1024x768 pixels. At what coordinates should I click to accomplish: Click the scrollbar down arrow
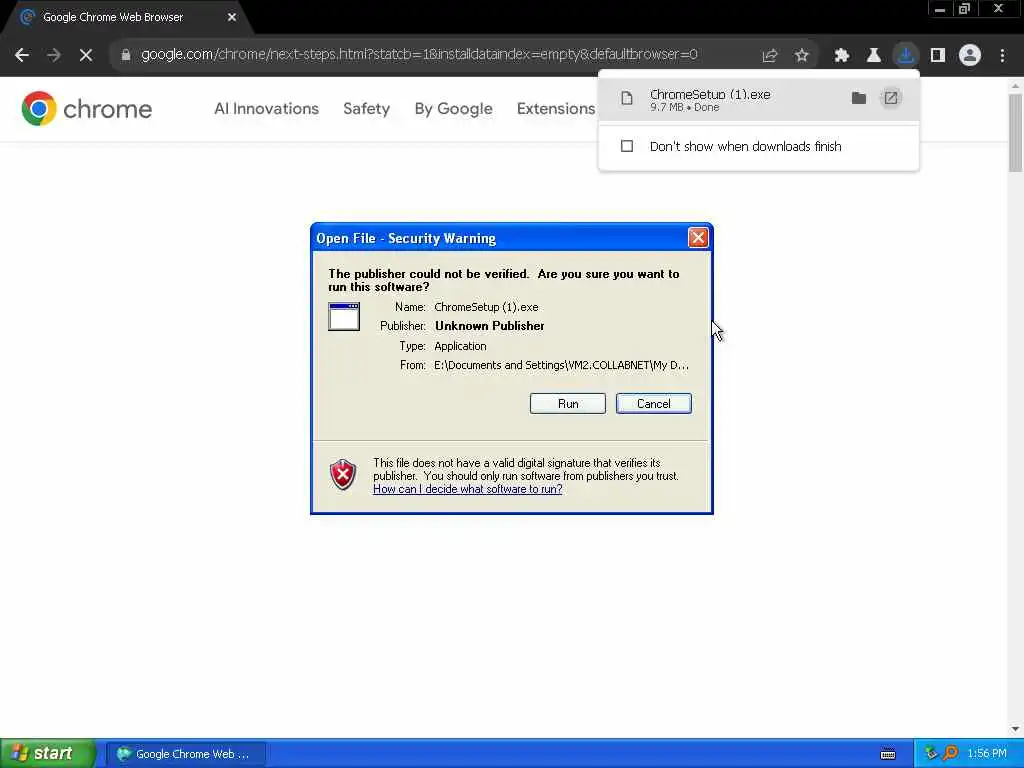pyautogui.click(x=1015, y=729)
